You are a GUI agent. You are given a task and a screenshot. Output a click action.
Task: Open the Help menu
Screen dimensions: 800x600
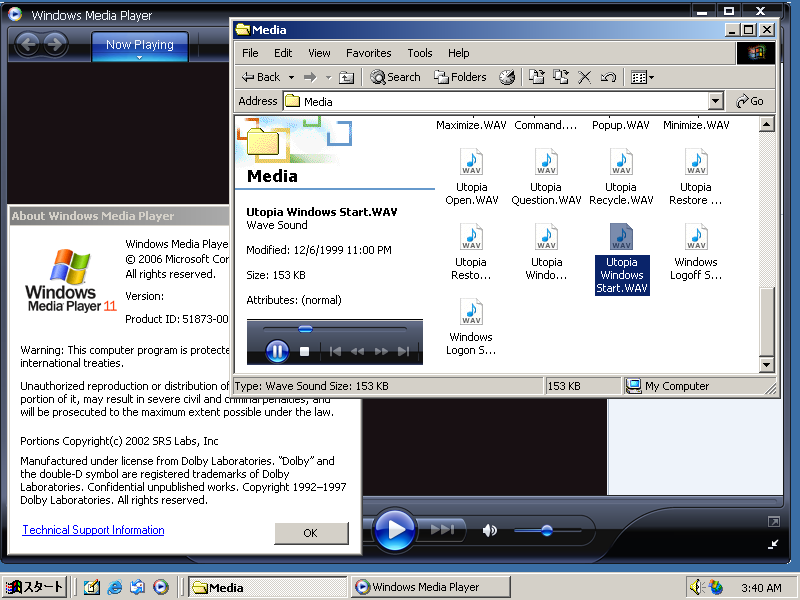point(459,53)
